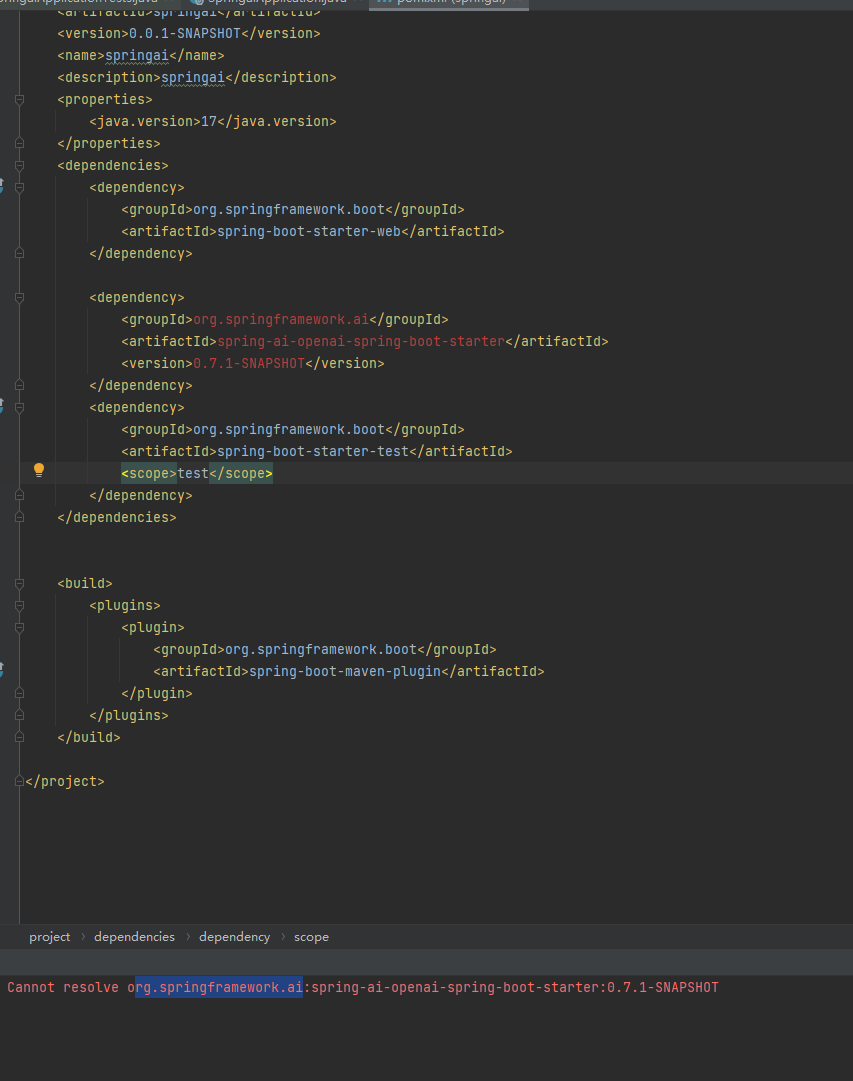This screenshot has width=853, height=1081.
Task: Click red 0.7.1-SNAPSHOT inside the version tag
Action: (249, 363)
